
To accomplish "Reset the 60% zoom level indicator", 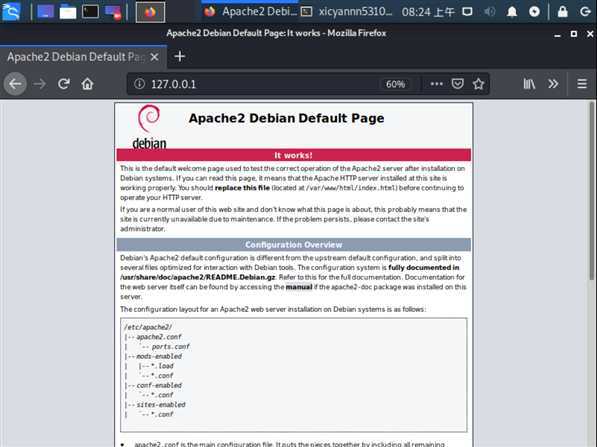I will [x=395, y=84].
